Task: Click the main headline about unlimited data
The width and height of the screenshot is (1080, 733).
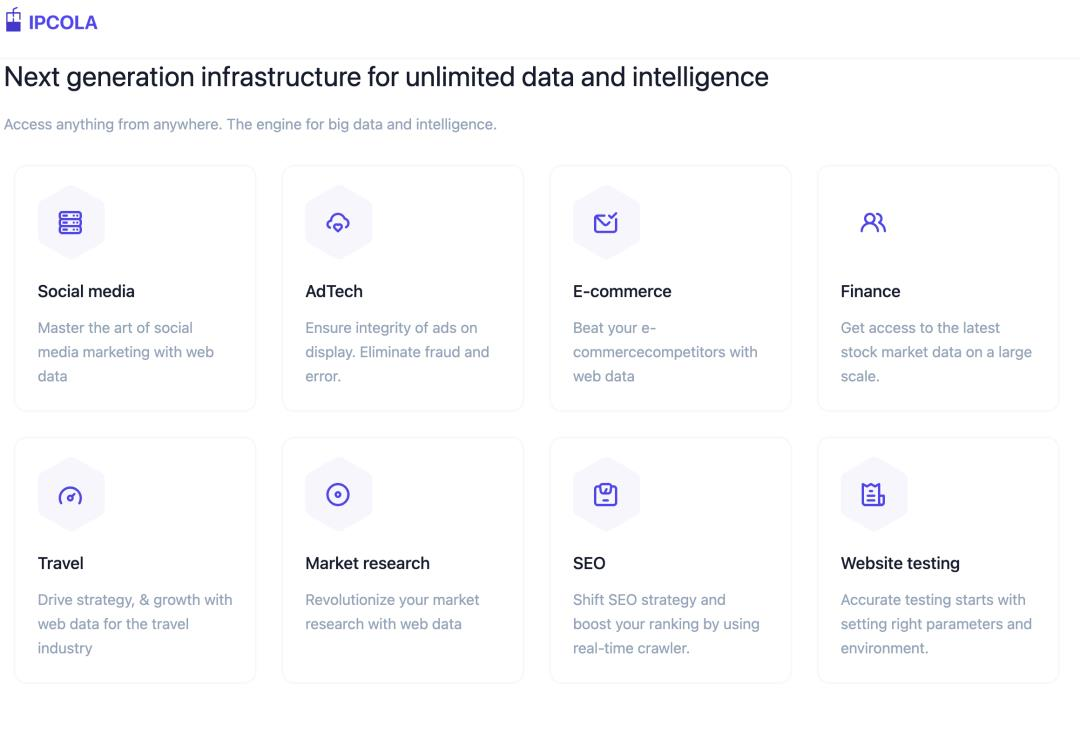Action: pyautogui.click(x=386, y=77)
